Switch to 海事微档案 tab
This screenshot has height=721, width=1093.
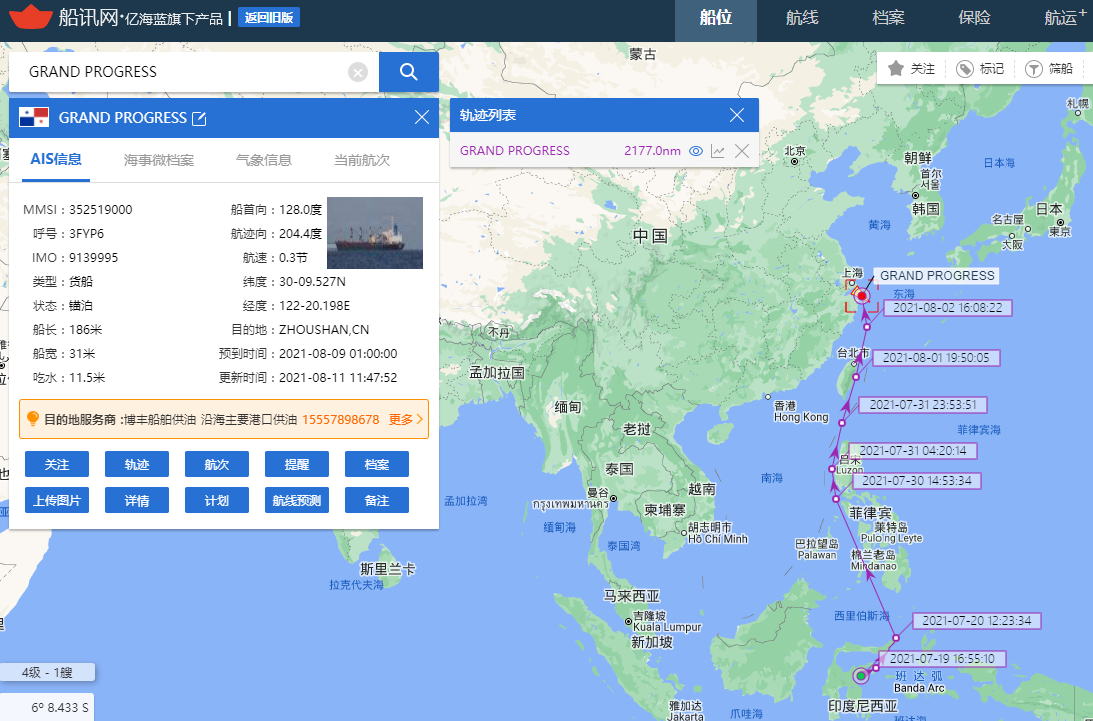[159, 160]
